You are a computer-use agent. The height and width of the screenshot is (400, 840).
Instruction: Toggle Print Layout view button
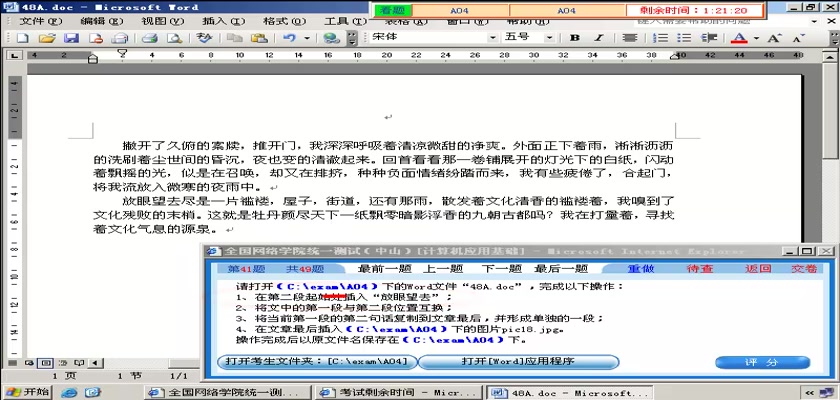pos(45,363)
